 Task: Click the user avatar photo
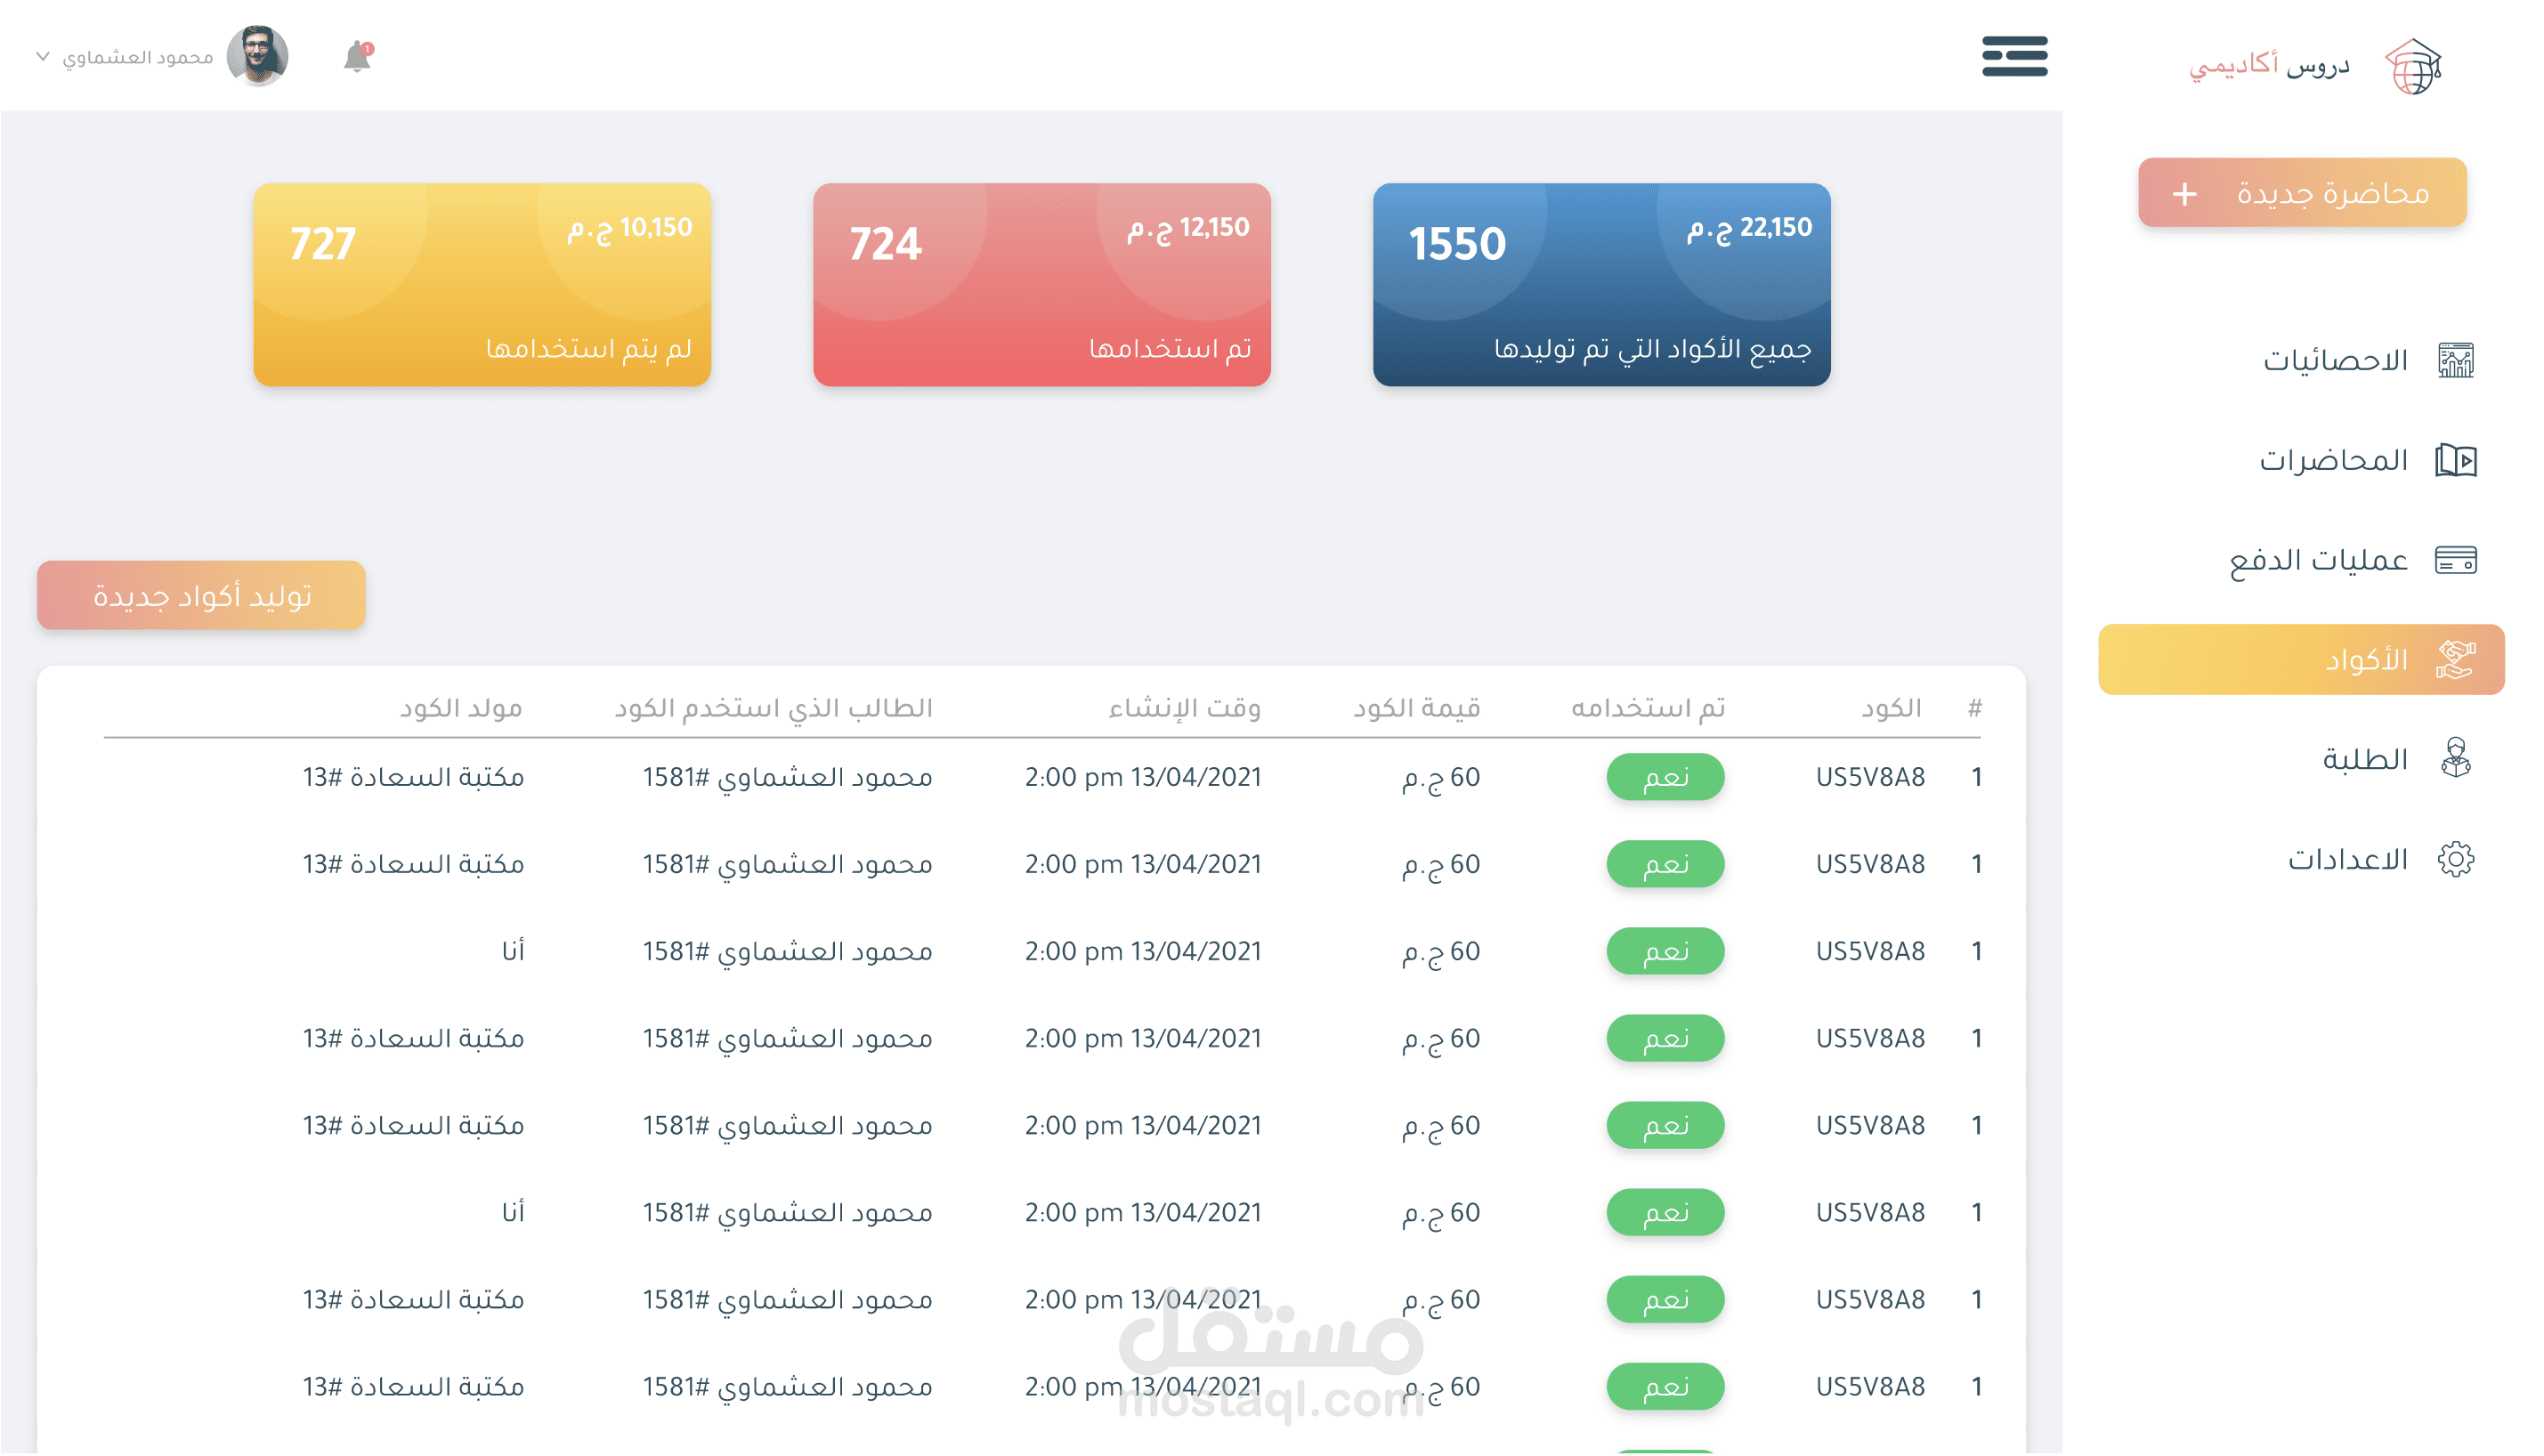pos(258,56)
